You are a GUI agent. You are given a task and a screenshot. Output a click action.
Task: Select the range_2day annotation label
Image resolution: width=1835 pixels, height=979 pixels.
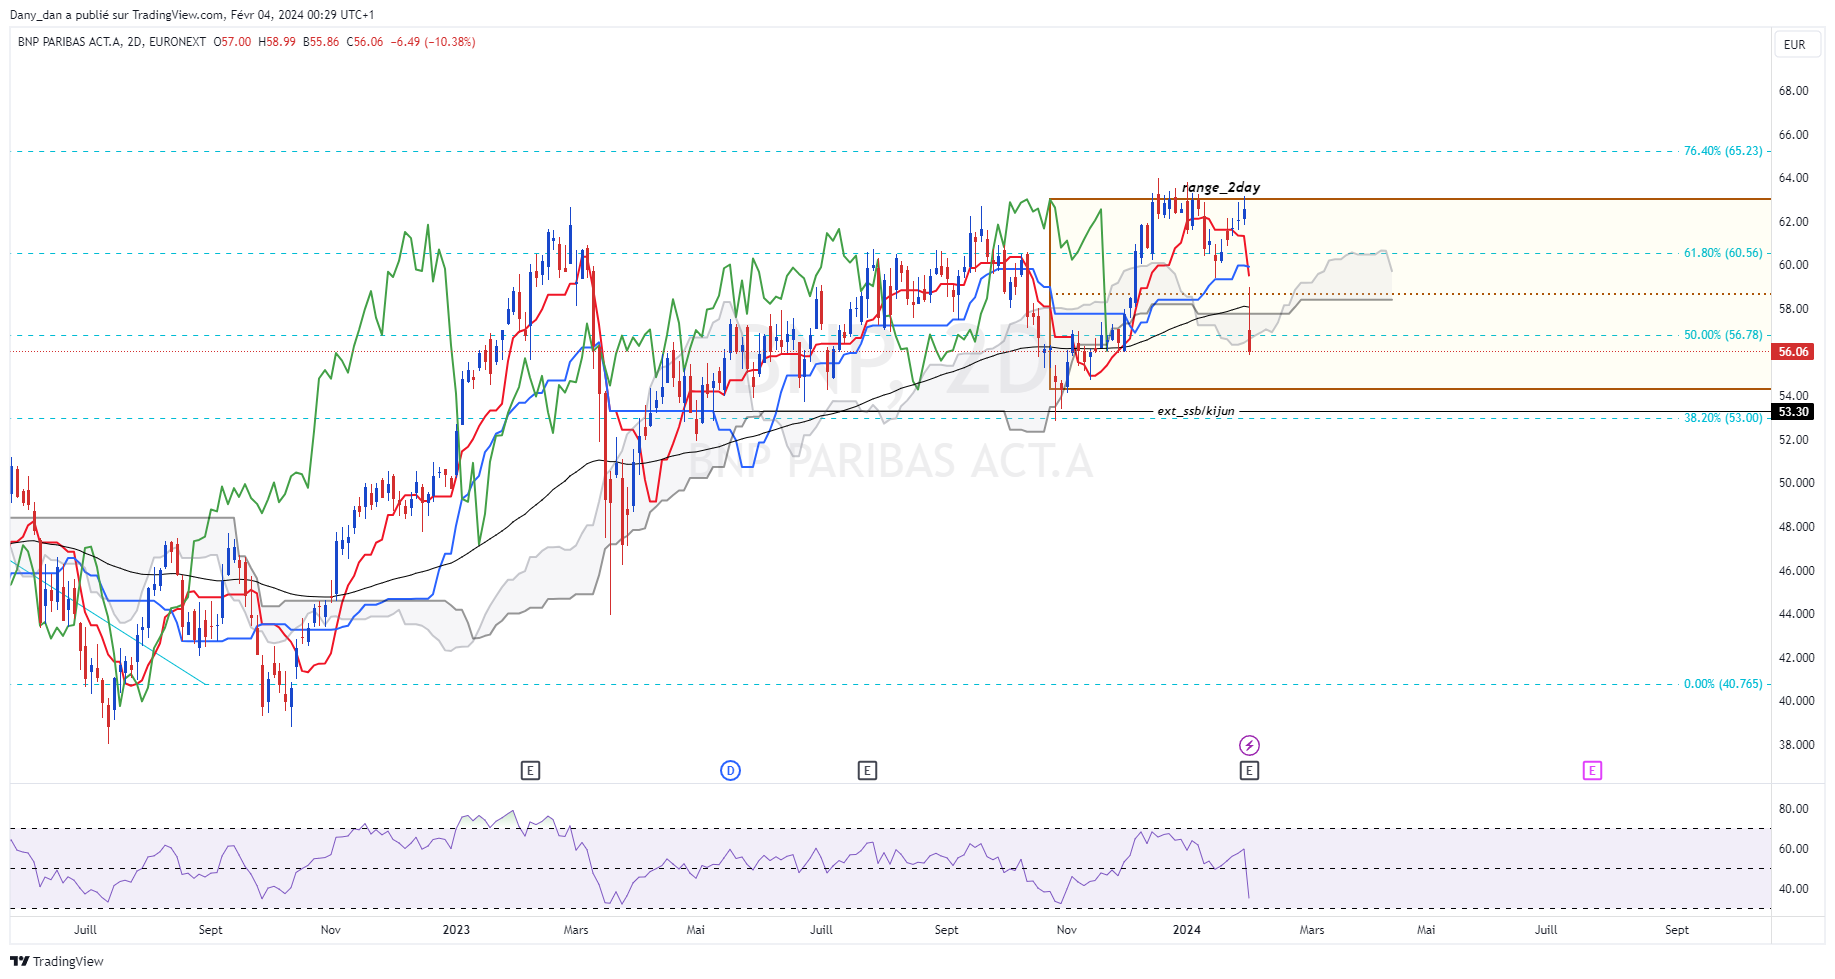click(1221, 187)
